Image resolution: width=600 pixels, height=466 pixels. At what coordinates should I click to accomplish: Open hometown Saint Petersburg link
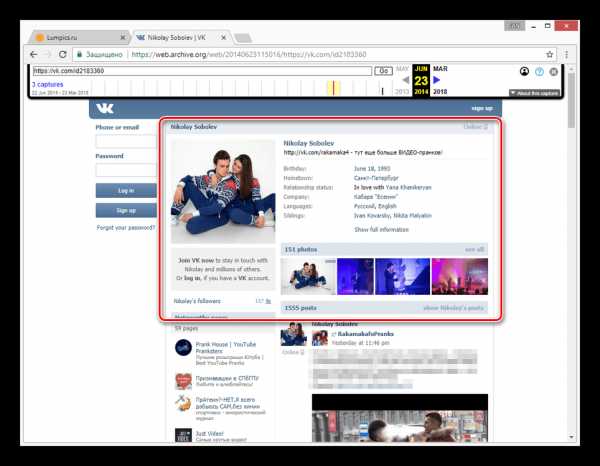[x=376, y=178]
